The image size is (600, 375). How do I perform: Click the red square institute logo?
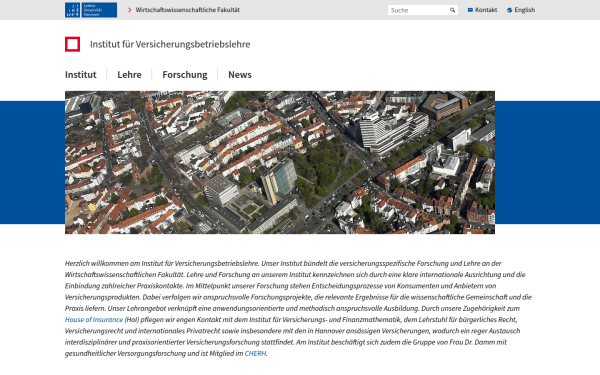[x=72, y=44]
